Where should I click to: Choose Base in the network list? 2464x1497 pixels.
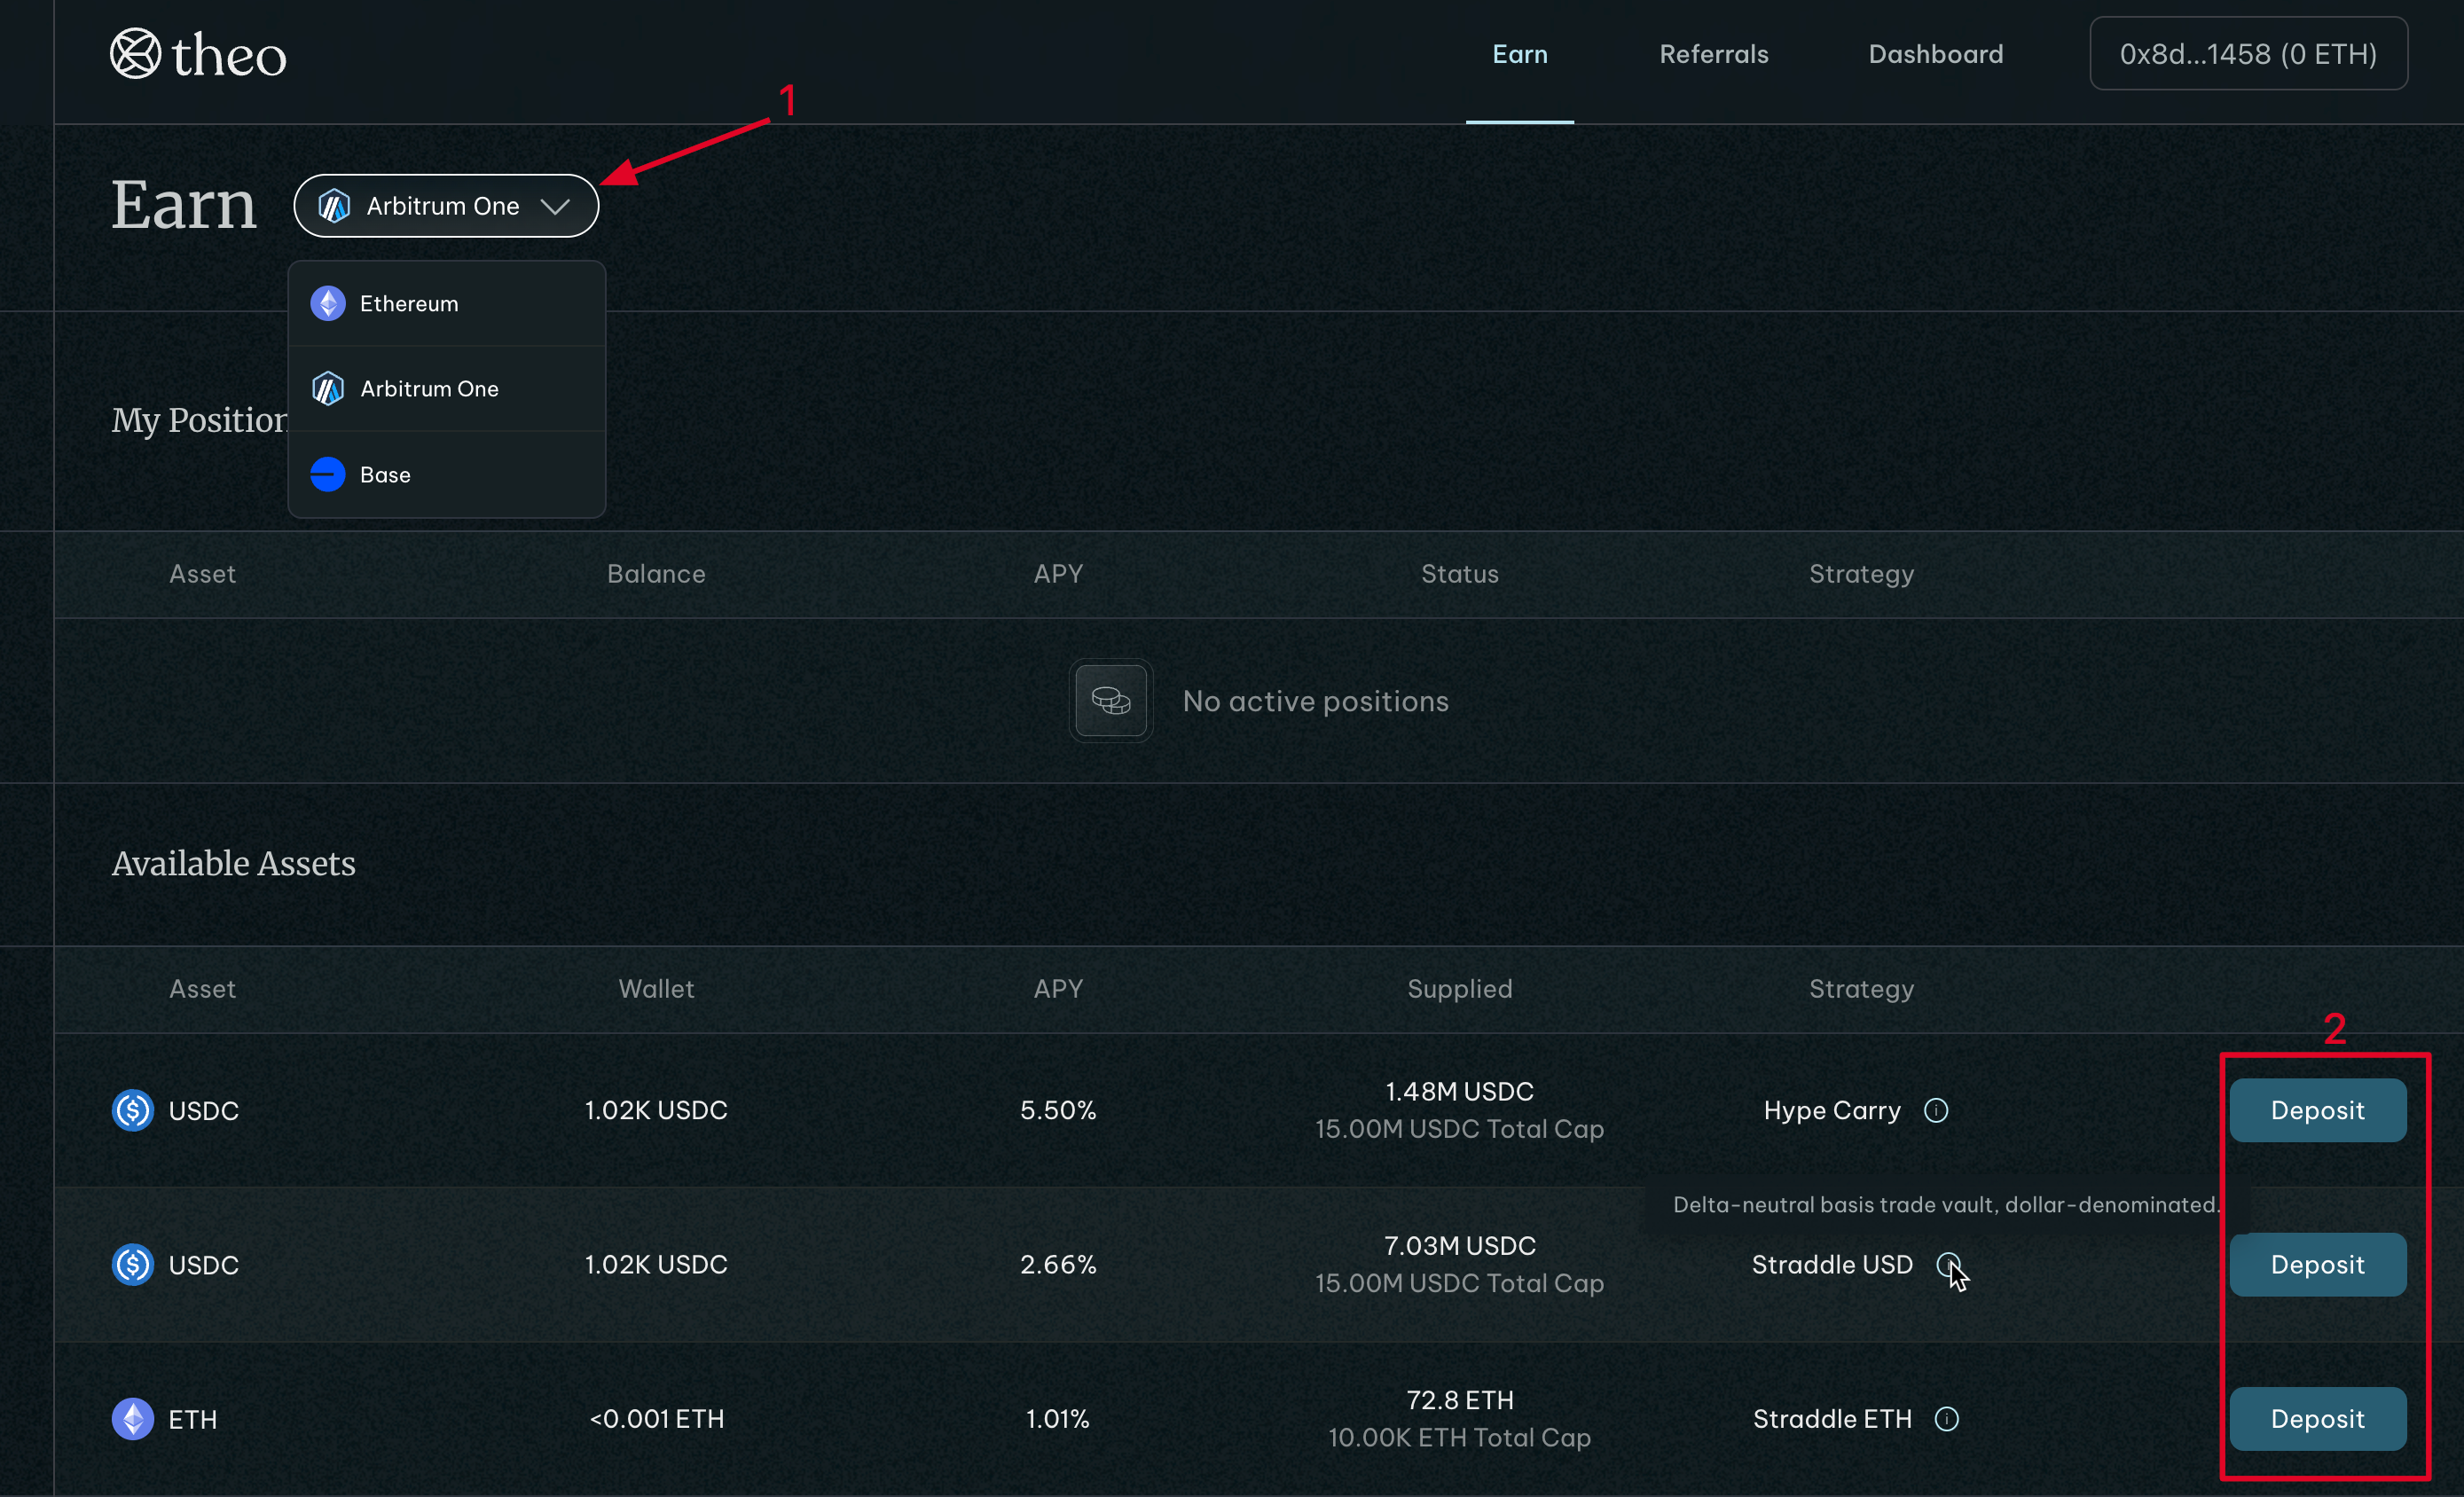(385, 475)
